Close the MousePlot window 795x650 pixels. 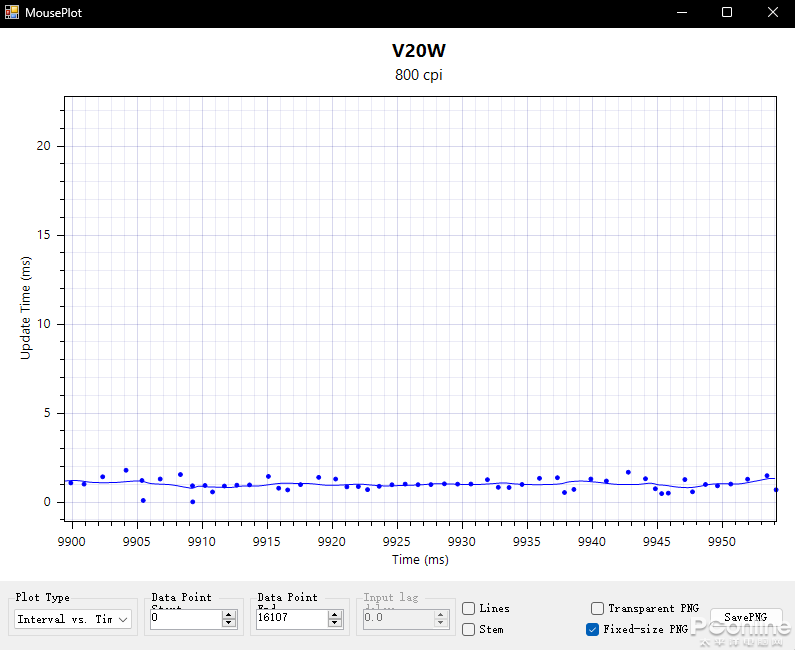tap(773, 12)
